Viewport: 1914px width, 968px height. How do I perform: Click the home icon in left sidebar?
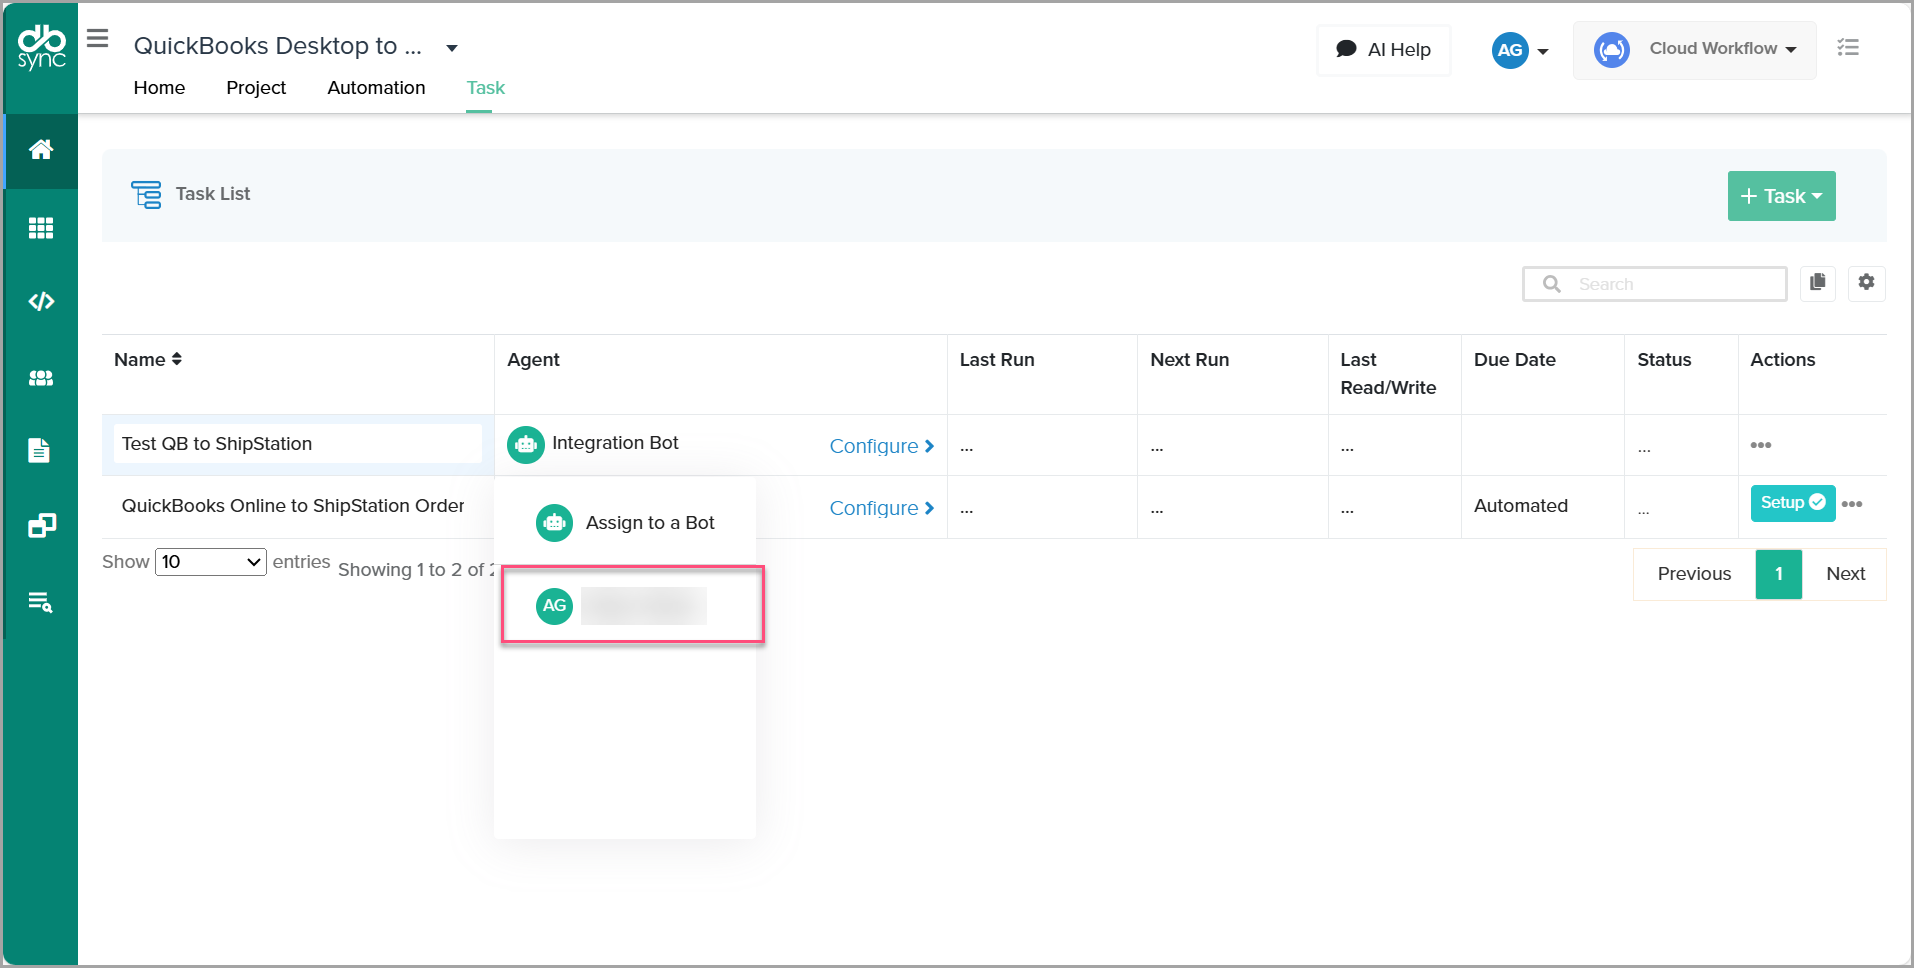(41, 150)
